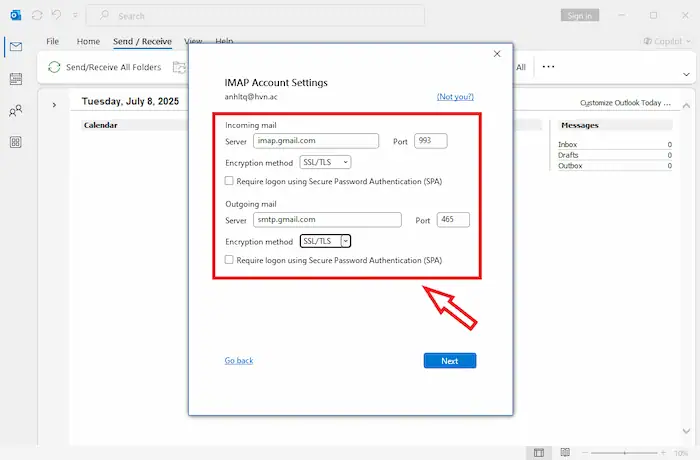Close the IMAP Account Settings dialog
The width and height of the screenshot is (700, 460).
(497, 54)
